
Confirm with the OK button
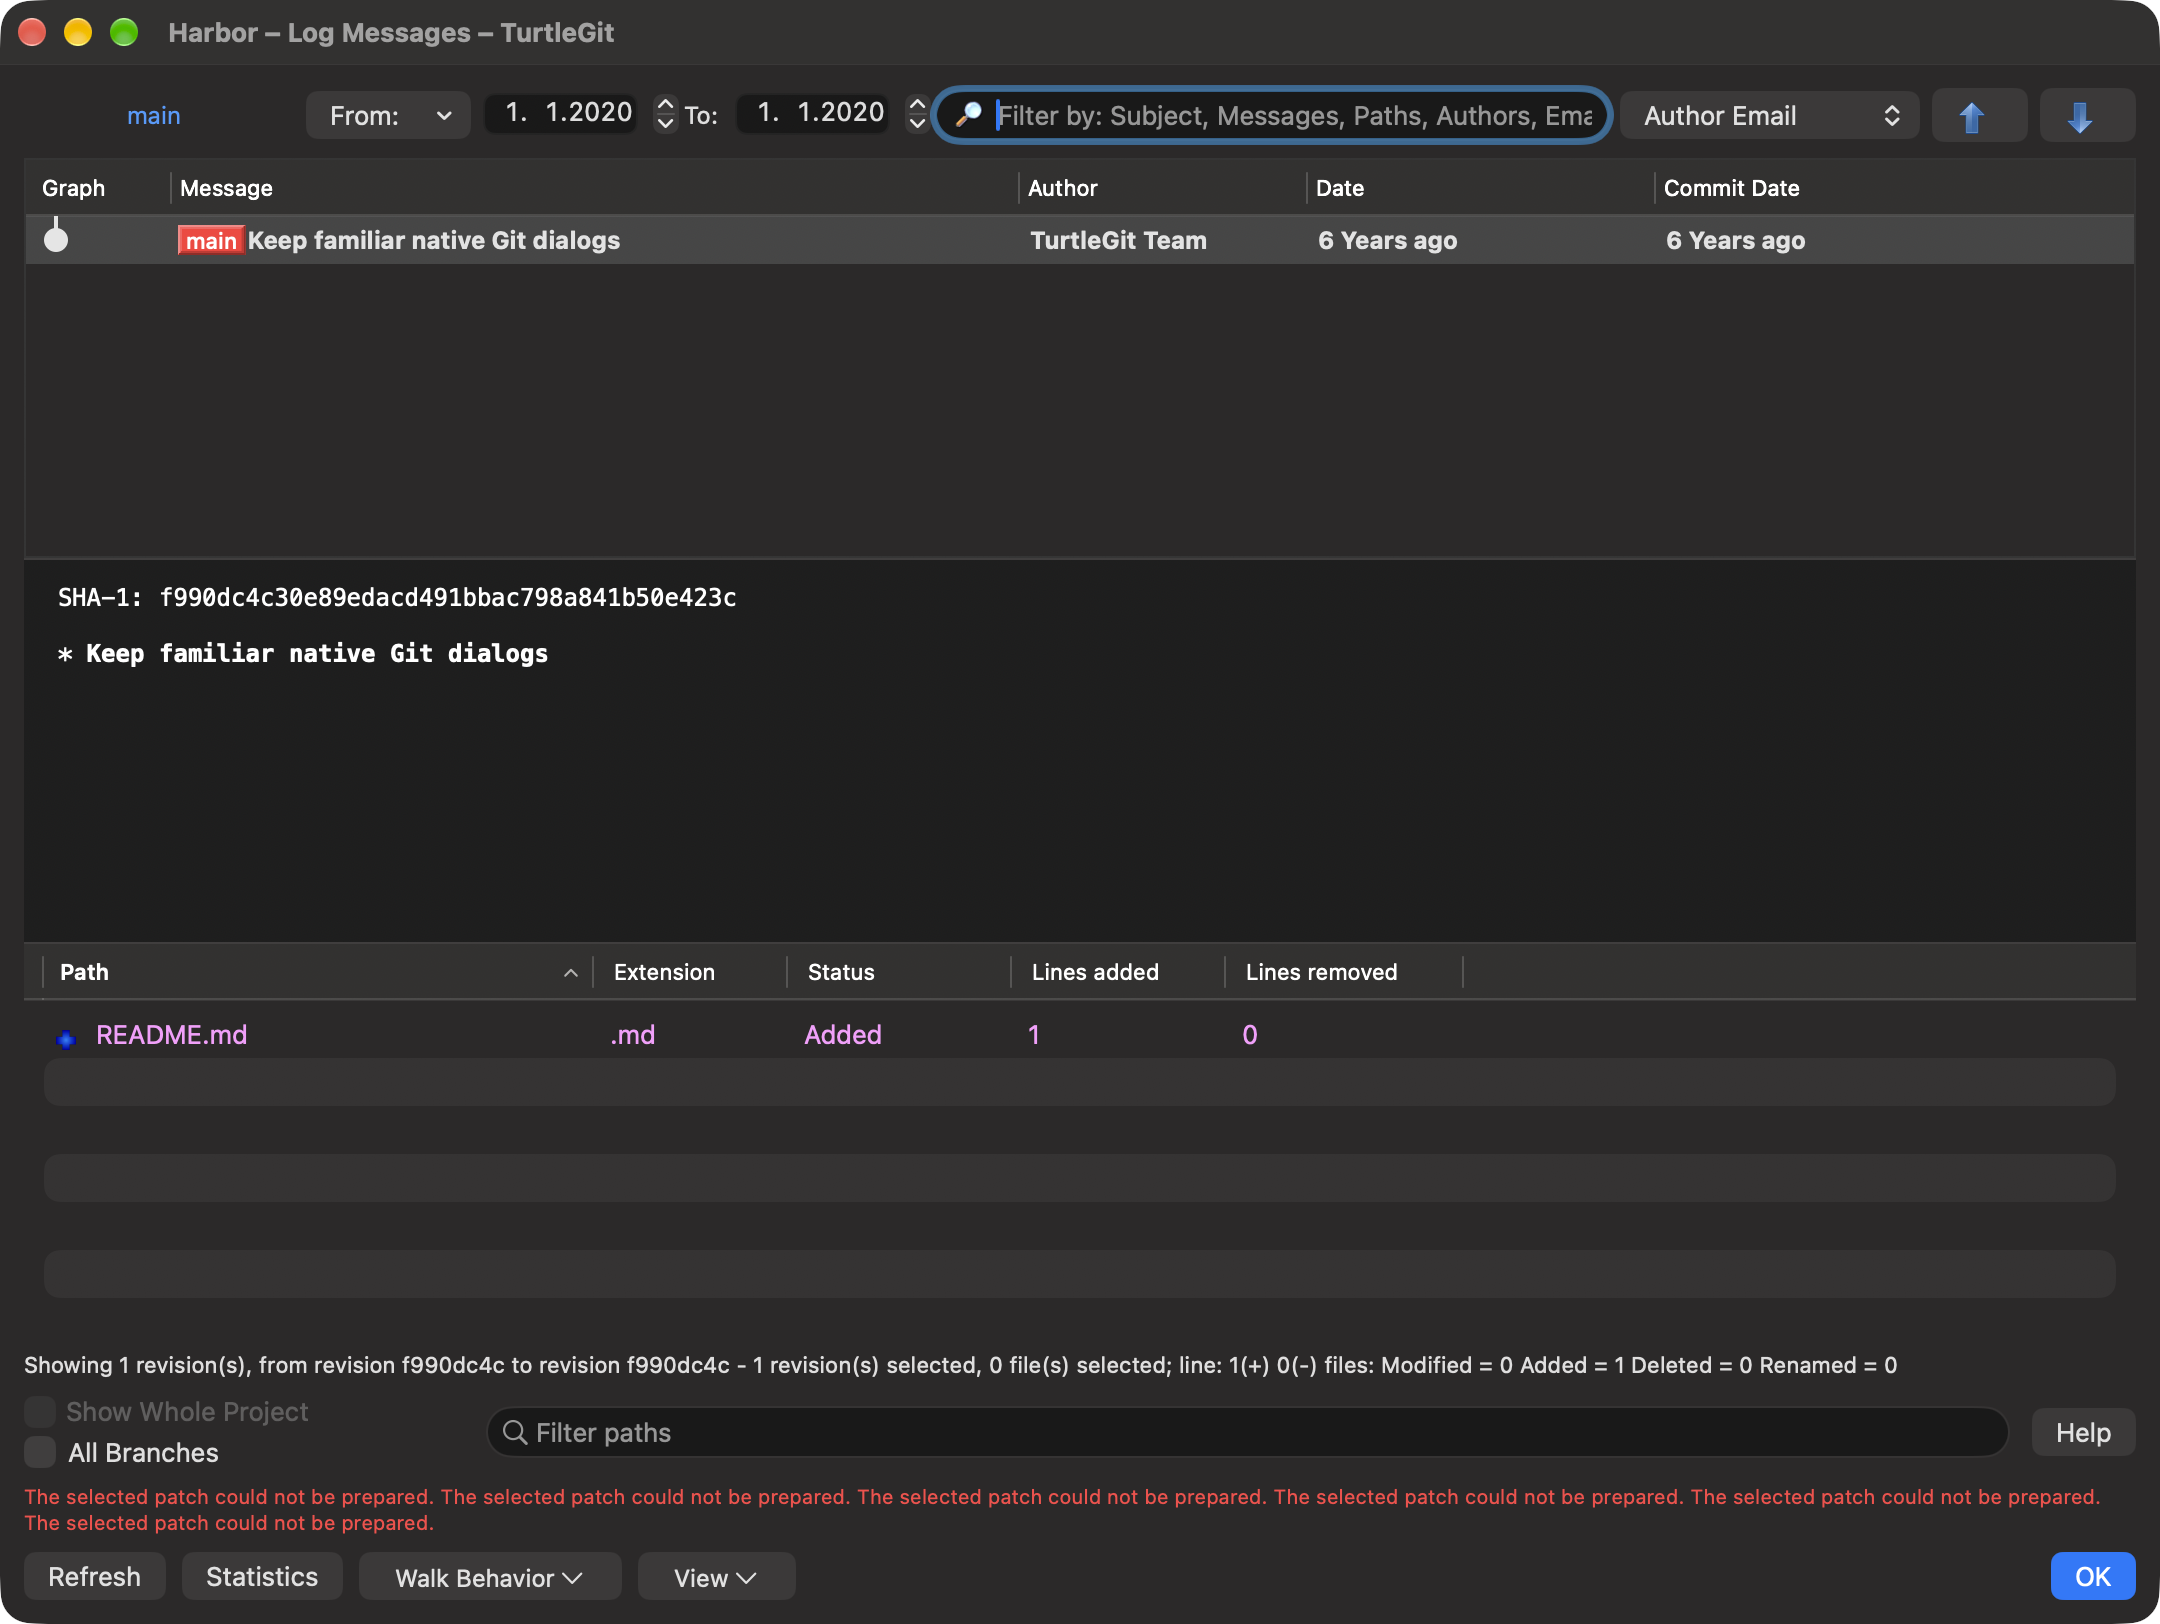[2092, 1576]
